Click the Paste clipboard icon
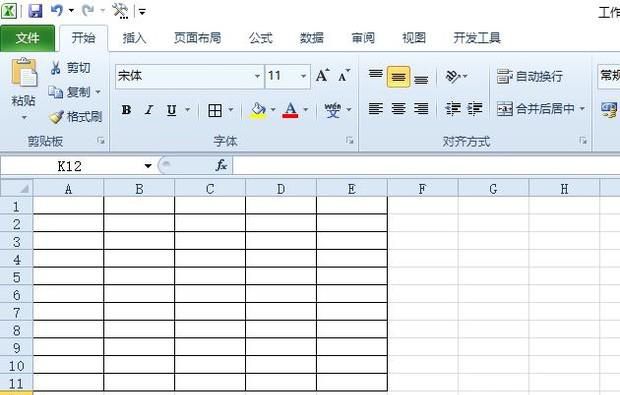The width and height of the screenshot is (620, 395). [24, 72]
